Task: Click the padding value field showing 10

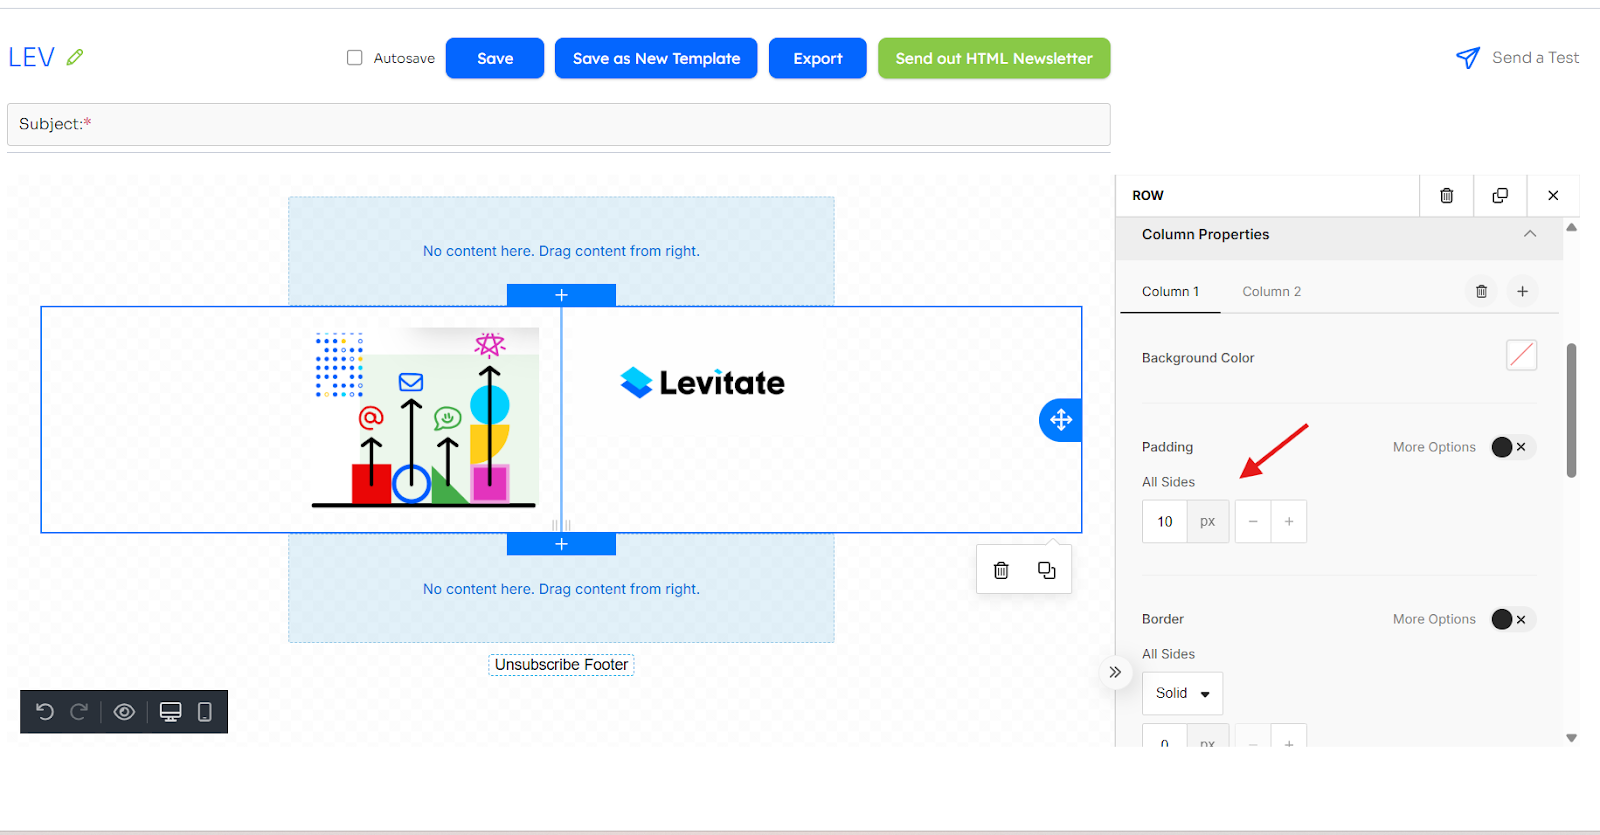Action: (x=1165, y=521)
